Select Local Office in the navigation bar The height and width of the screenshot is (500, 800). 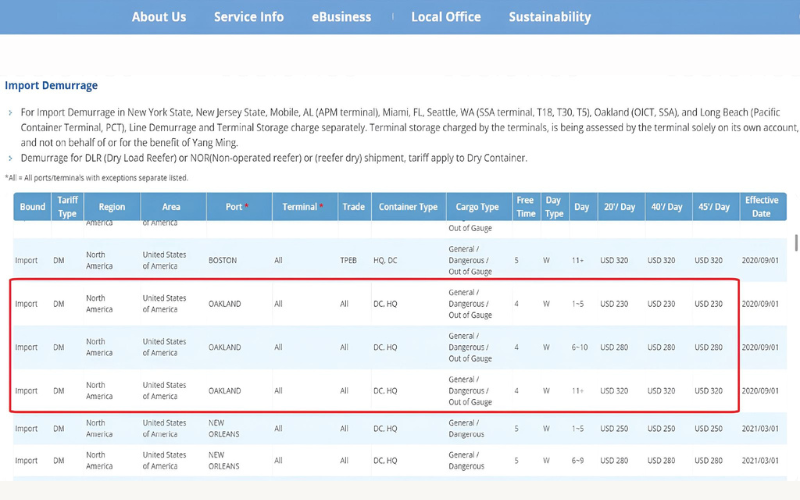click(x=445, y=17)
